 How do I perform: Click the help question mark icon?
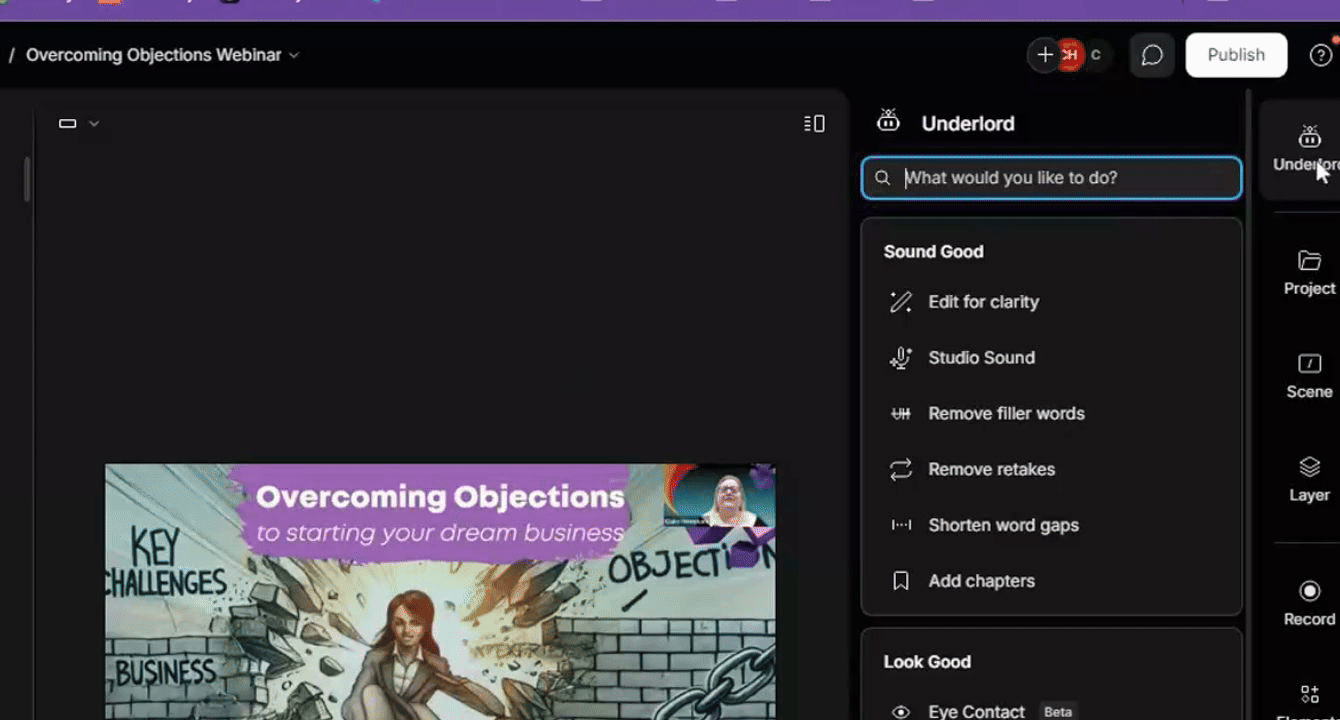pos(1320,55)
